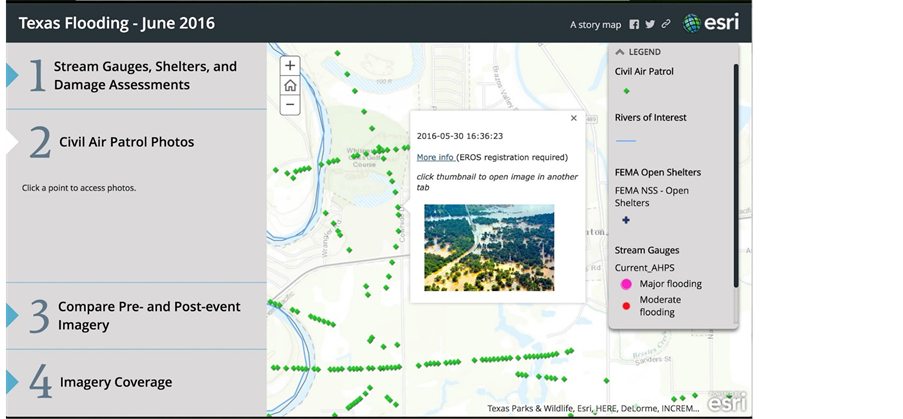
Task: Click the A story map text link
Action: coord(595,24)
